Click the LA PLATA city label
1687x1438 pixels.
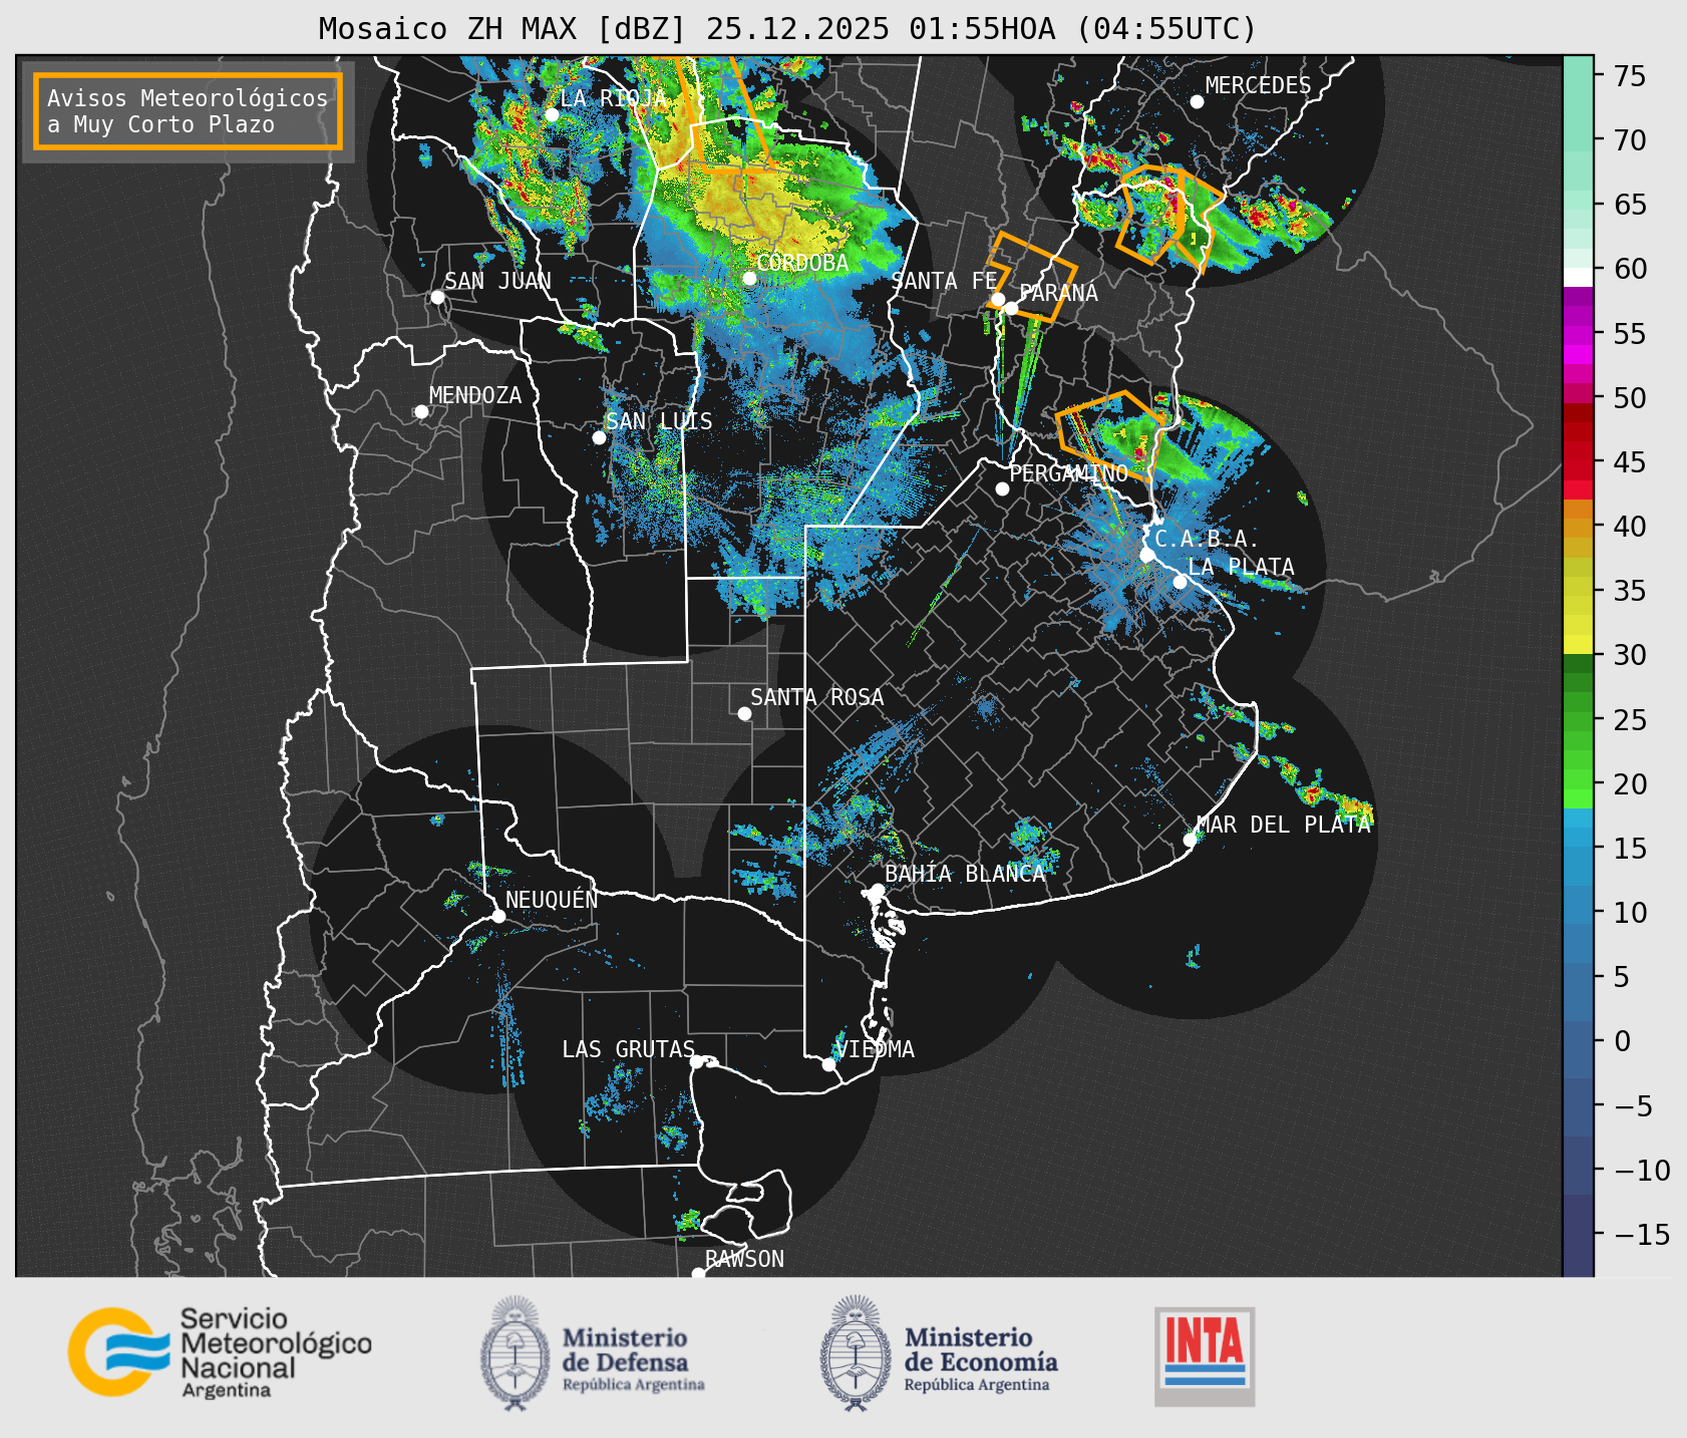[x=1241, y=567]
